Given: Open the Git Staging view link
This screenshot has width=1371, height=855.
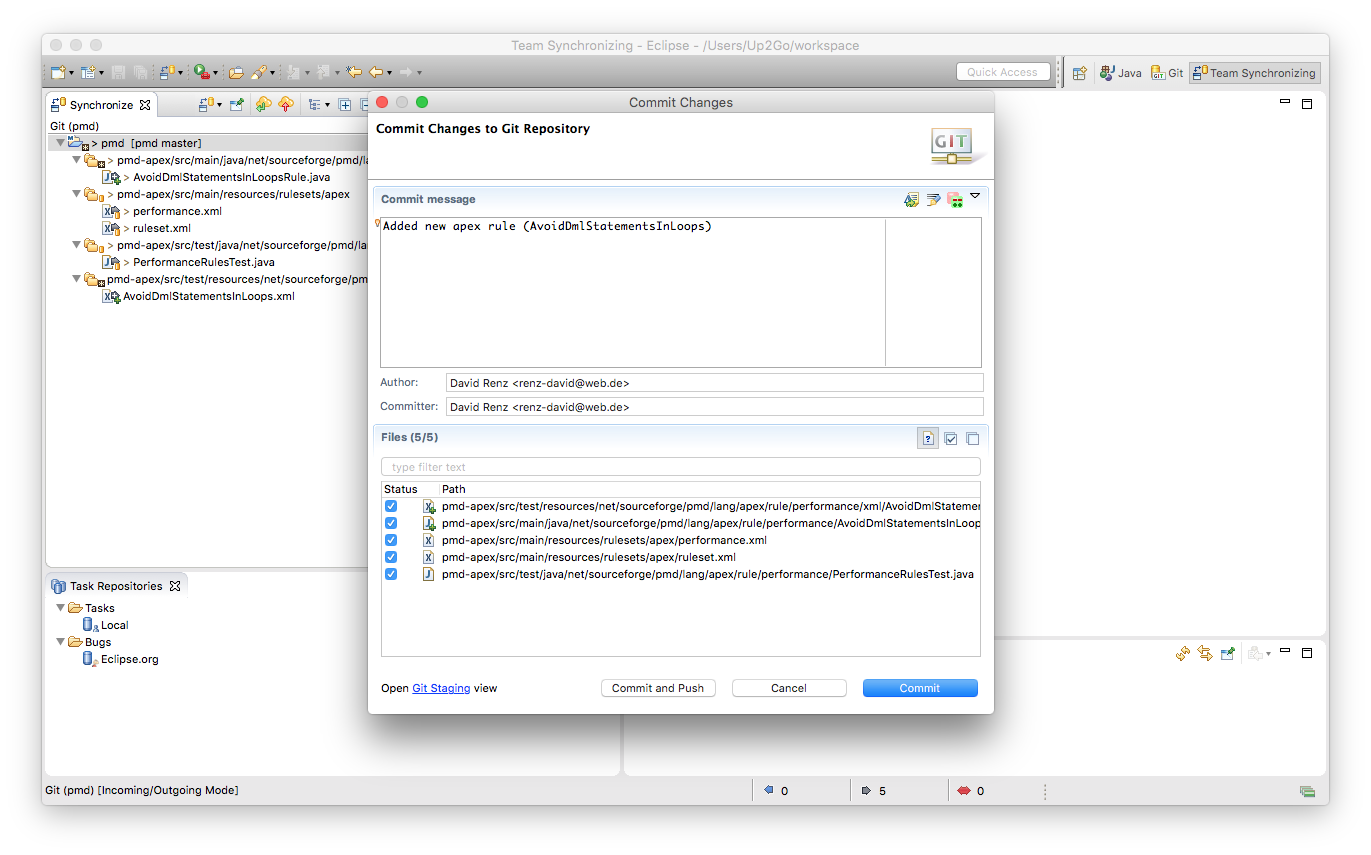Looking at the screenshot, I should pos(441,688).
